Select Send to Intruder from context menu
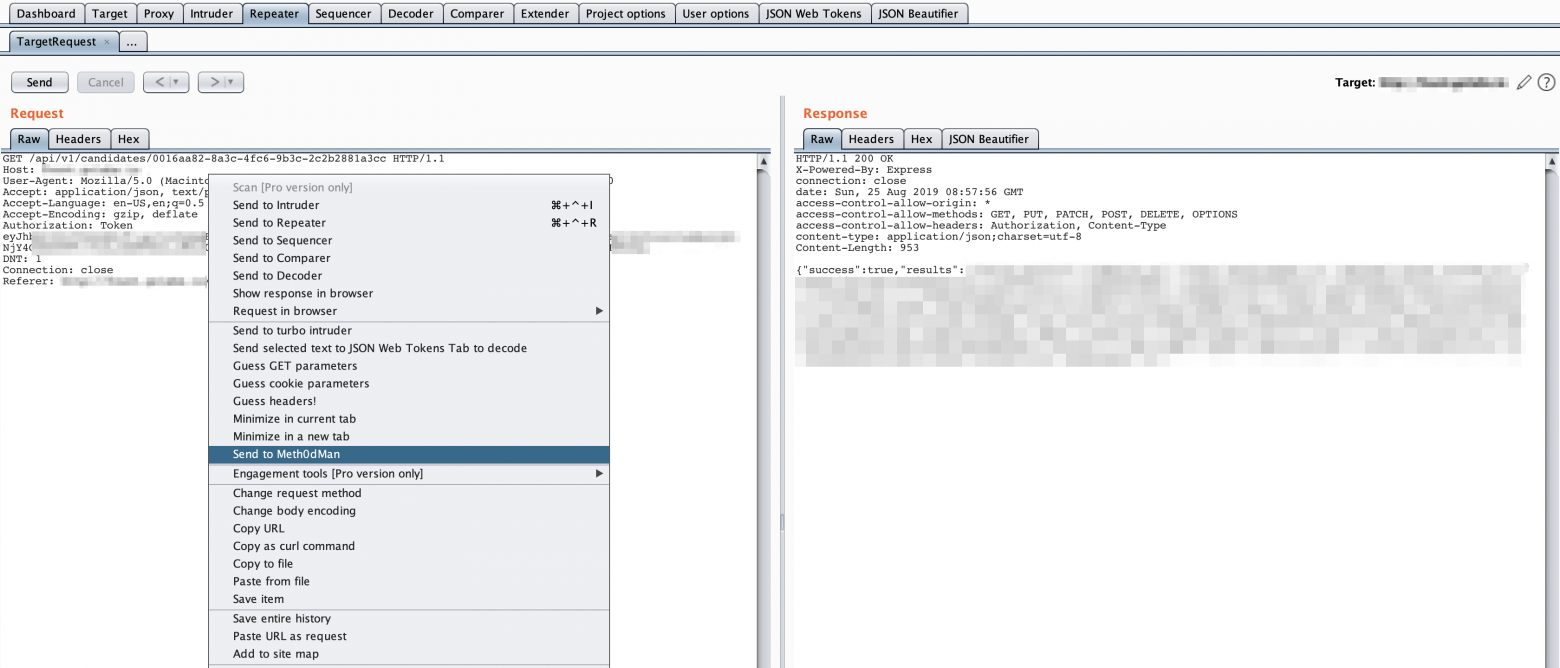 [276, 205]
